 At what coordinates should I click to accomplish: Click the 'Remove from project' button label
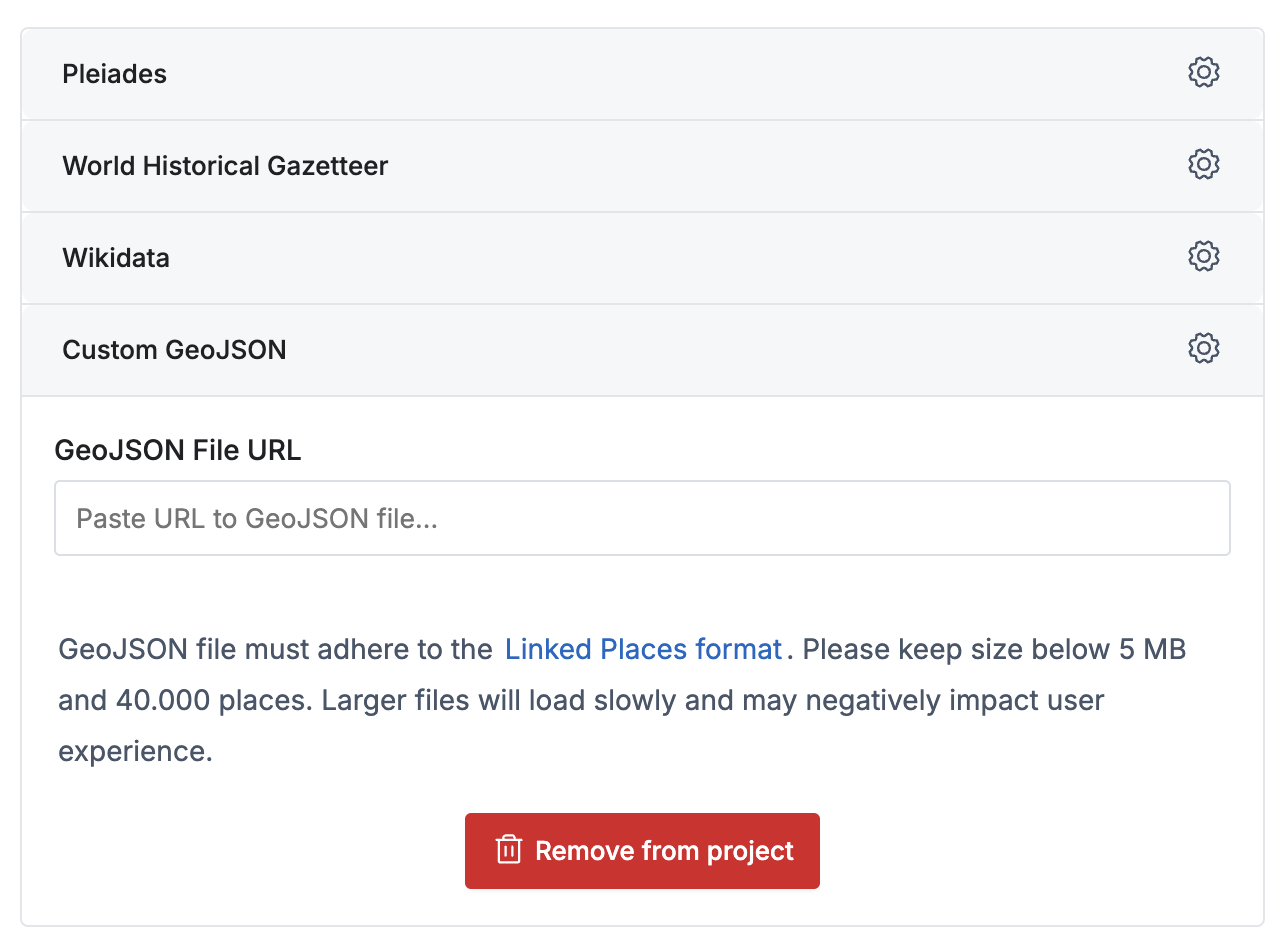coord(664,851)
